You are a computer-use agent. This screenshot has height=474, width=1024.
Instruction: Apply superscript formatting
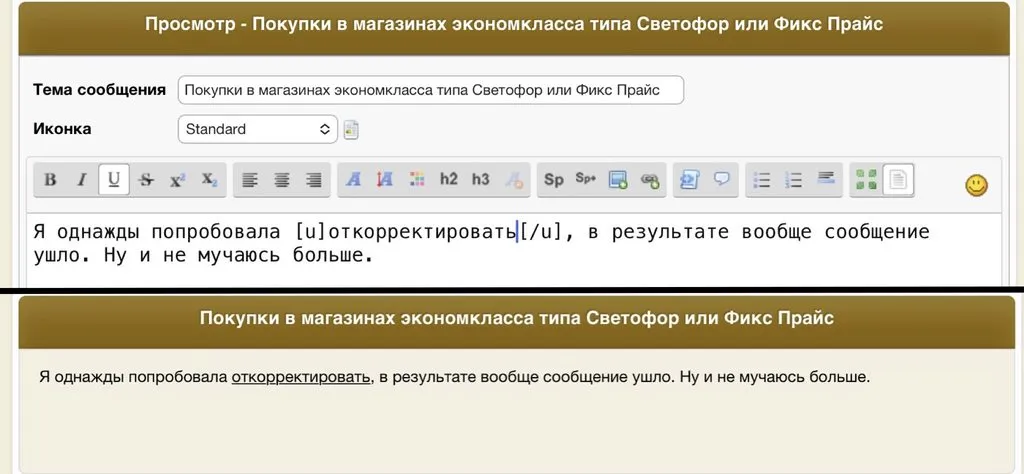click(x=178, y=180)
